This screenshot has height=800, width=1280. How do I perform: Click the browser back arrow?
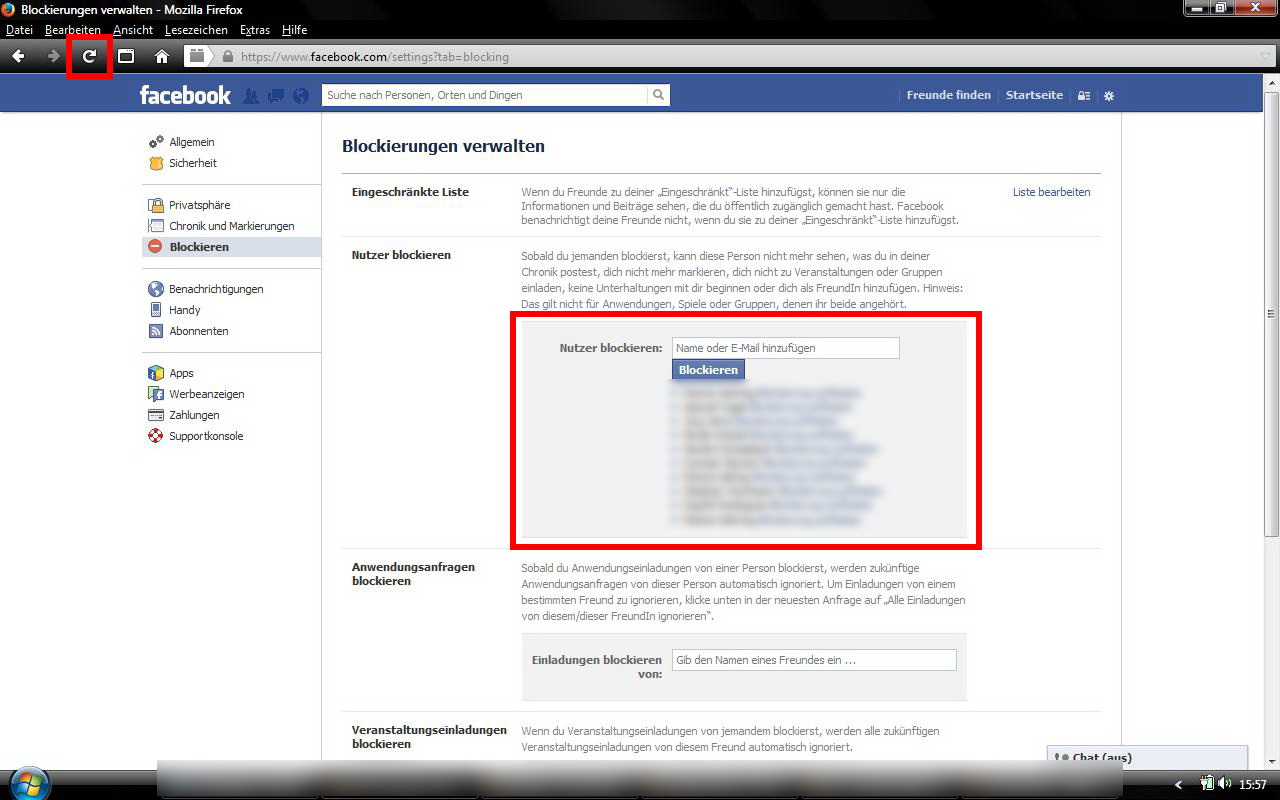[x=18, y=56]
